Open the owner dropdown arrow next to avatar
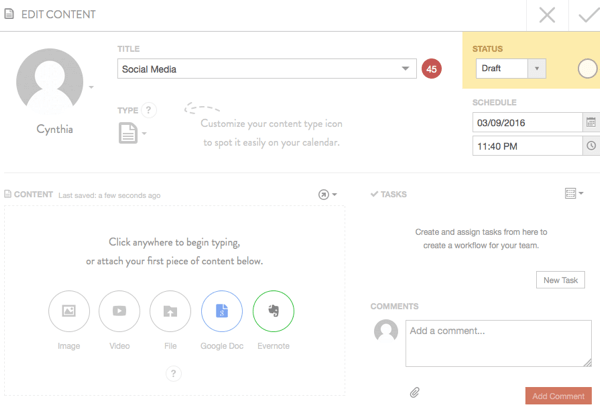Viewport: 600px width, 410px height. pyautogui.click(x=91, y=87)
